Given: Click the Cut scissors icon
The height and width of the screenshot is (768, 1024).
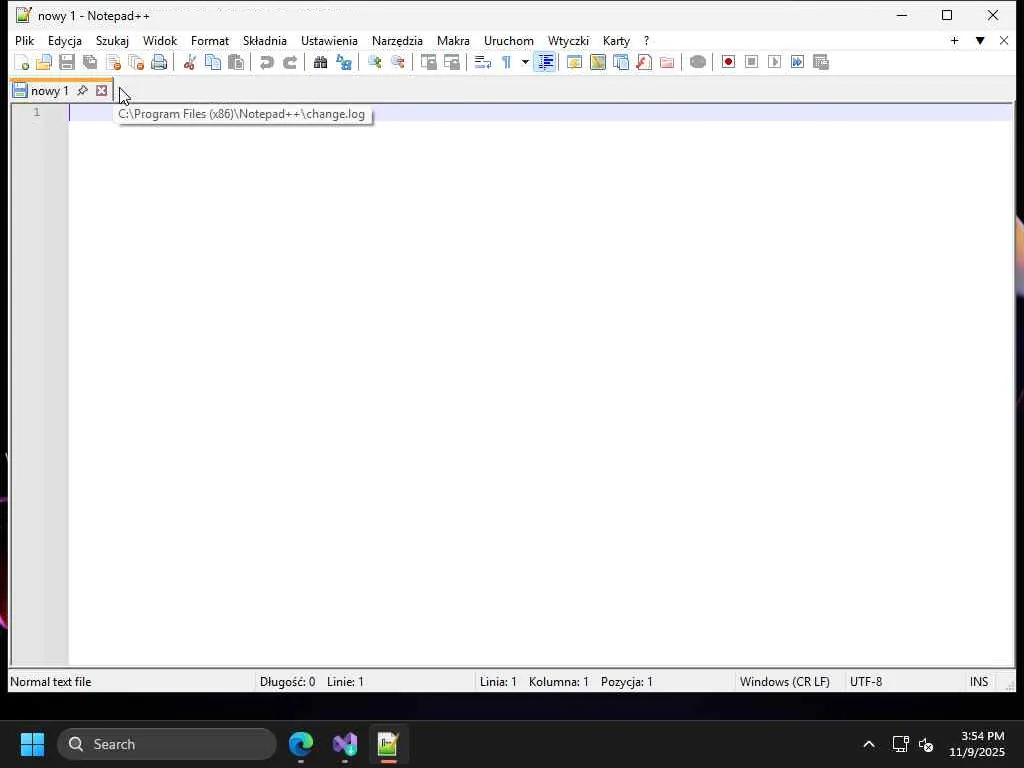Looking at the screenshot, I should [x=189, y=63].
